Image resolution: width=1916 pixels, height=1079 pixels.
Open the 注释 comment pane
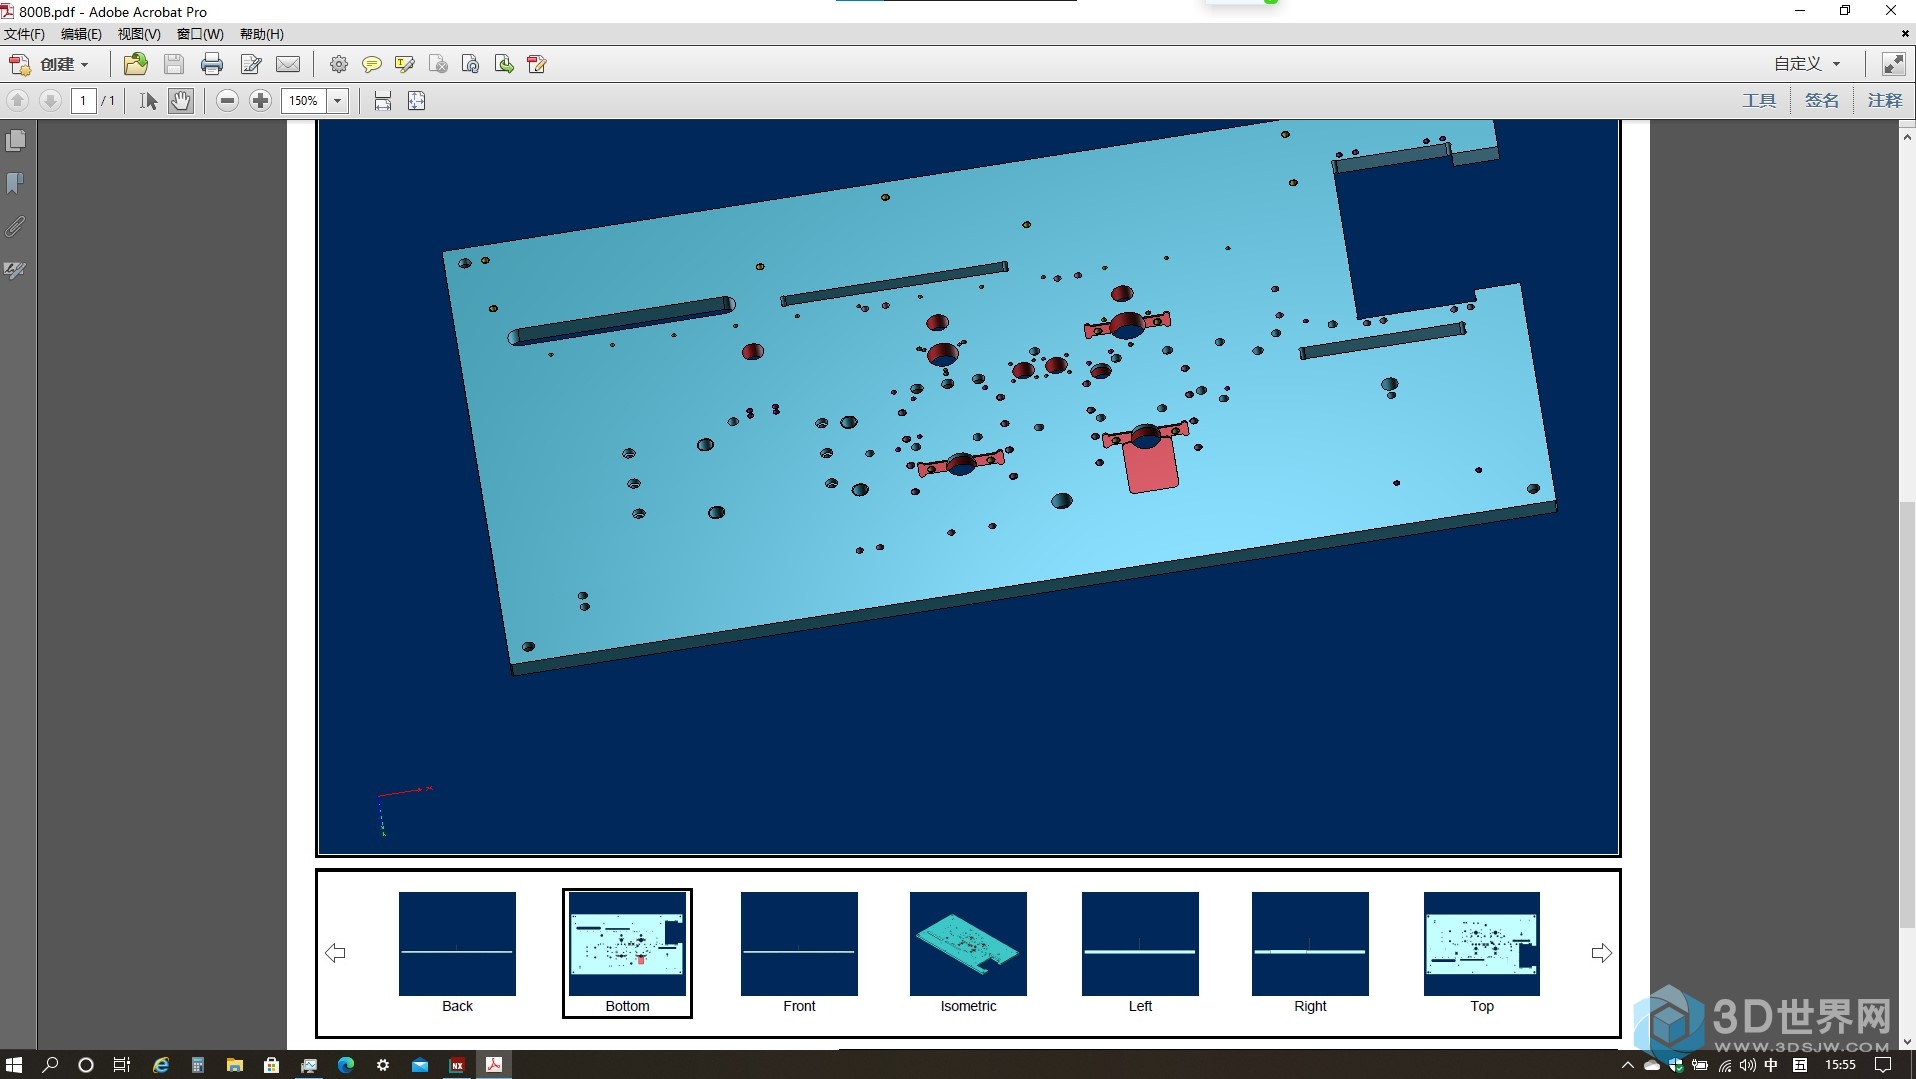pos(1884,100)
